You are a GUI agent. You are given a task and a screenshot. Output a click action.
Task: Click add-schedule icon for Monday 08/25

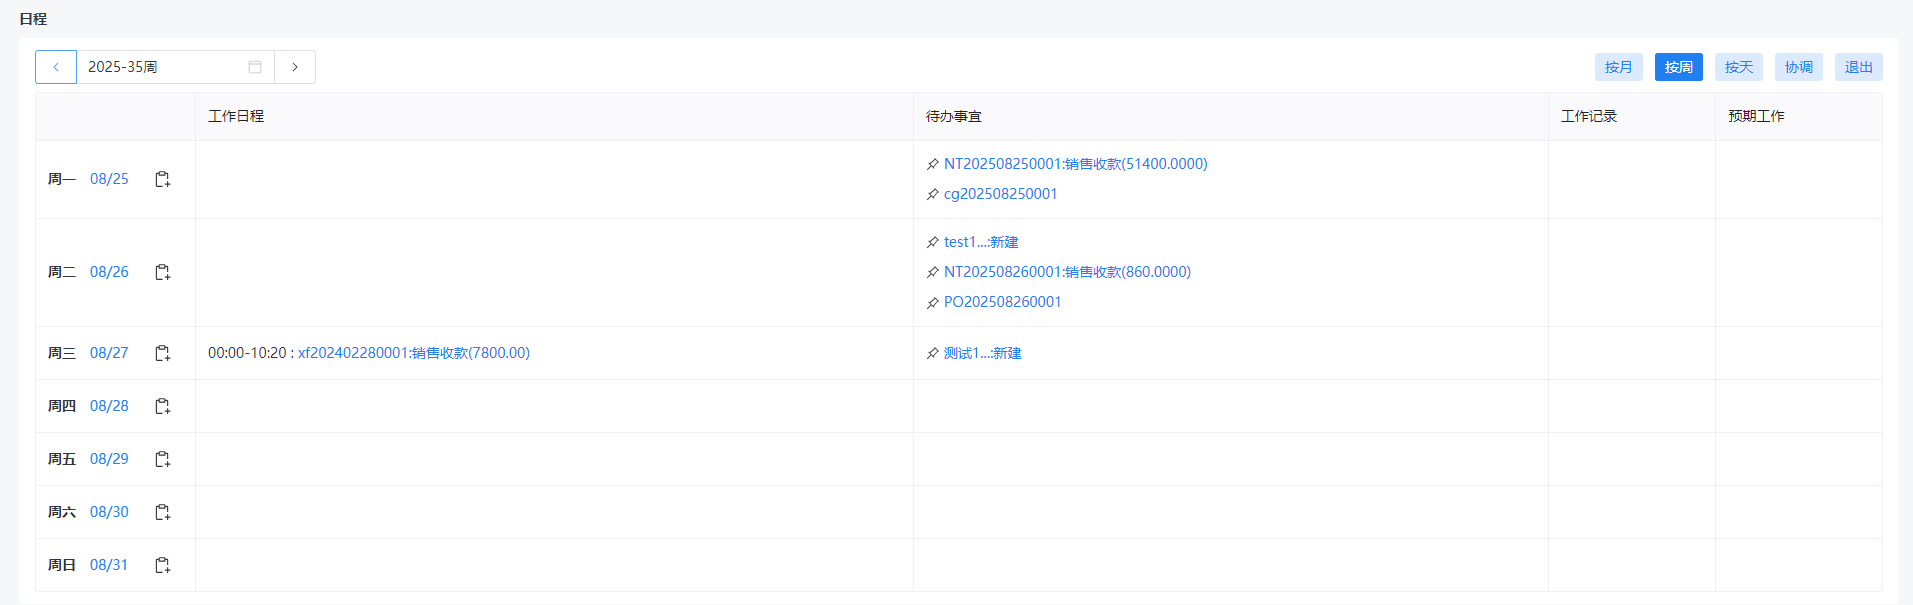tap(162, 179)
